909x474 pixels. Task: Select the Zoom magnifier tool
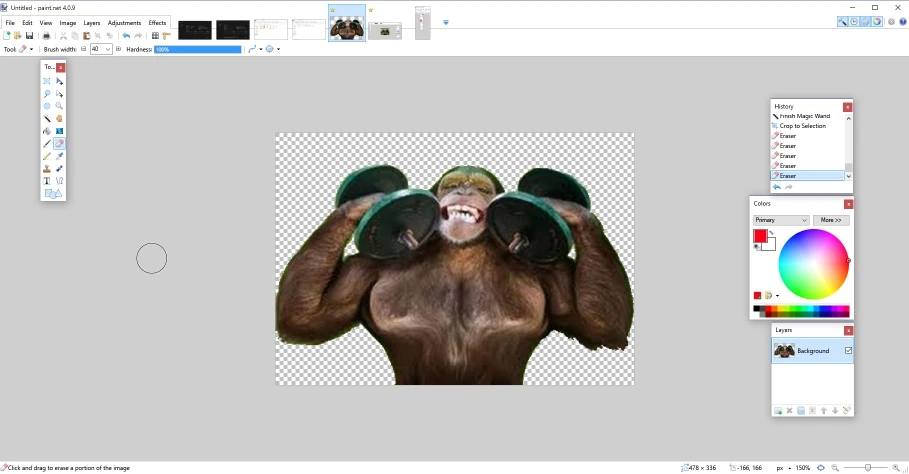[59, 106]
